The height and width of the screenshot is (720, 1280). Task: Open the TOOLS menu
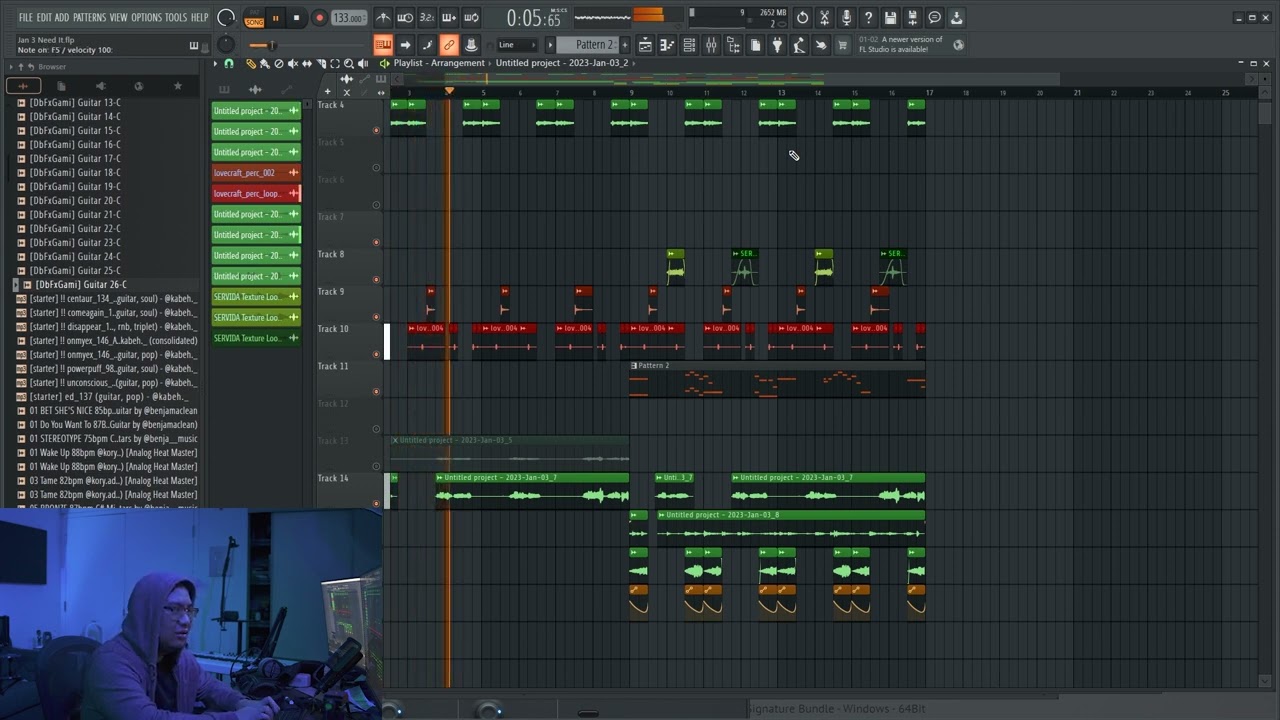coord(176,18)
